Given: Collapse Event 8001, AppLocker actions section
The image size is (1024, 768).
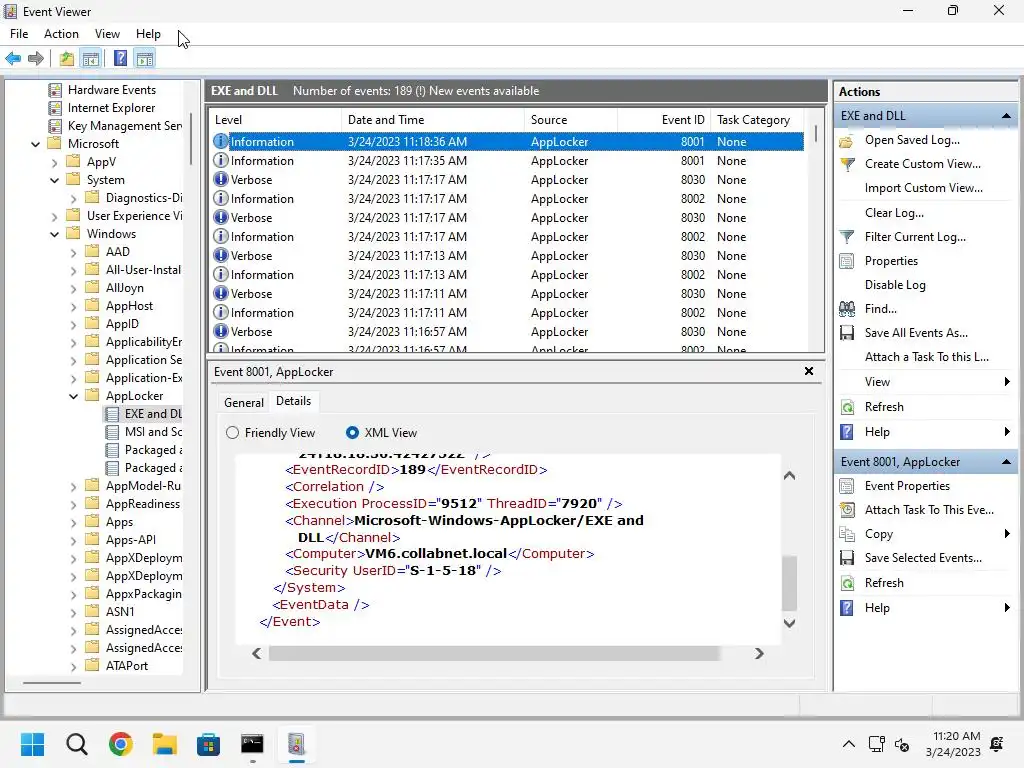Looking at the screenshot, I should tap(1006, 462).
